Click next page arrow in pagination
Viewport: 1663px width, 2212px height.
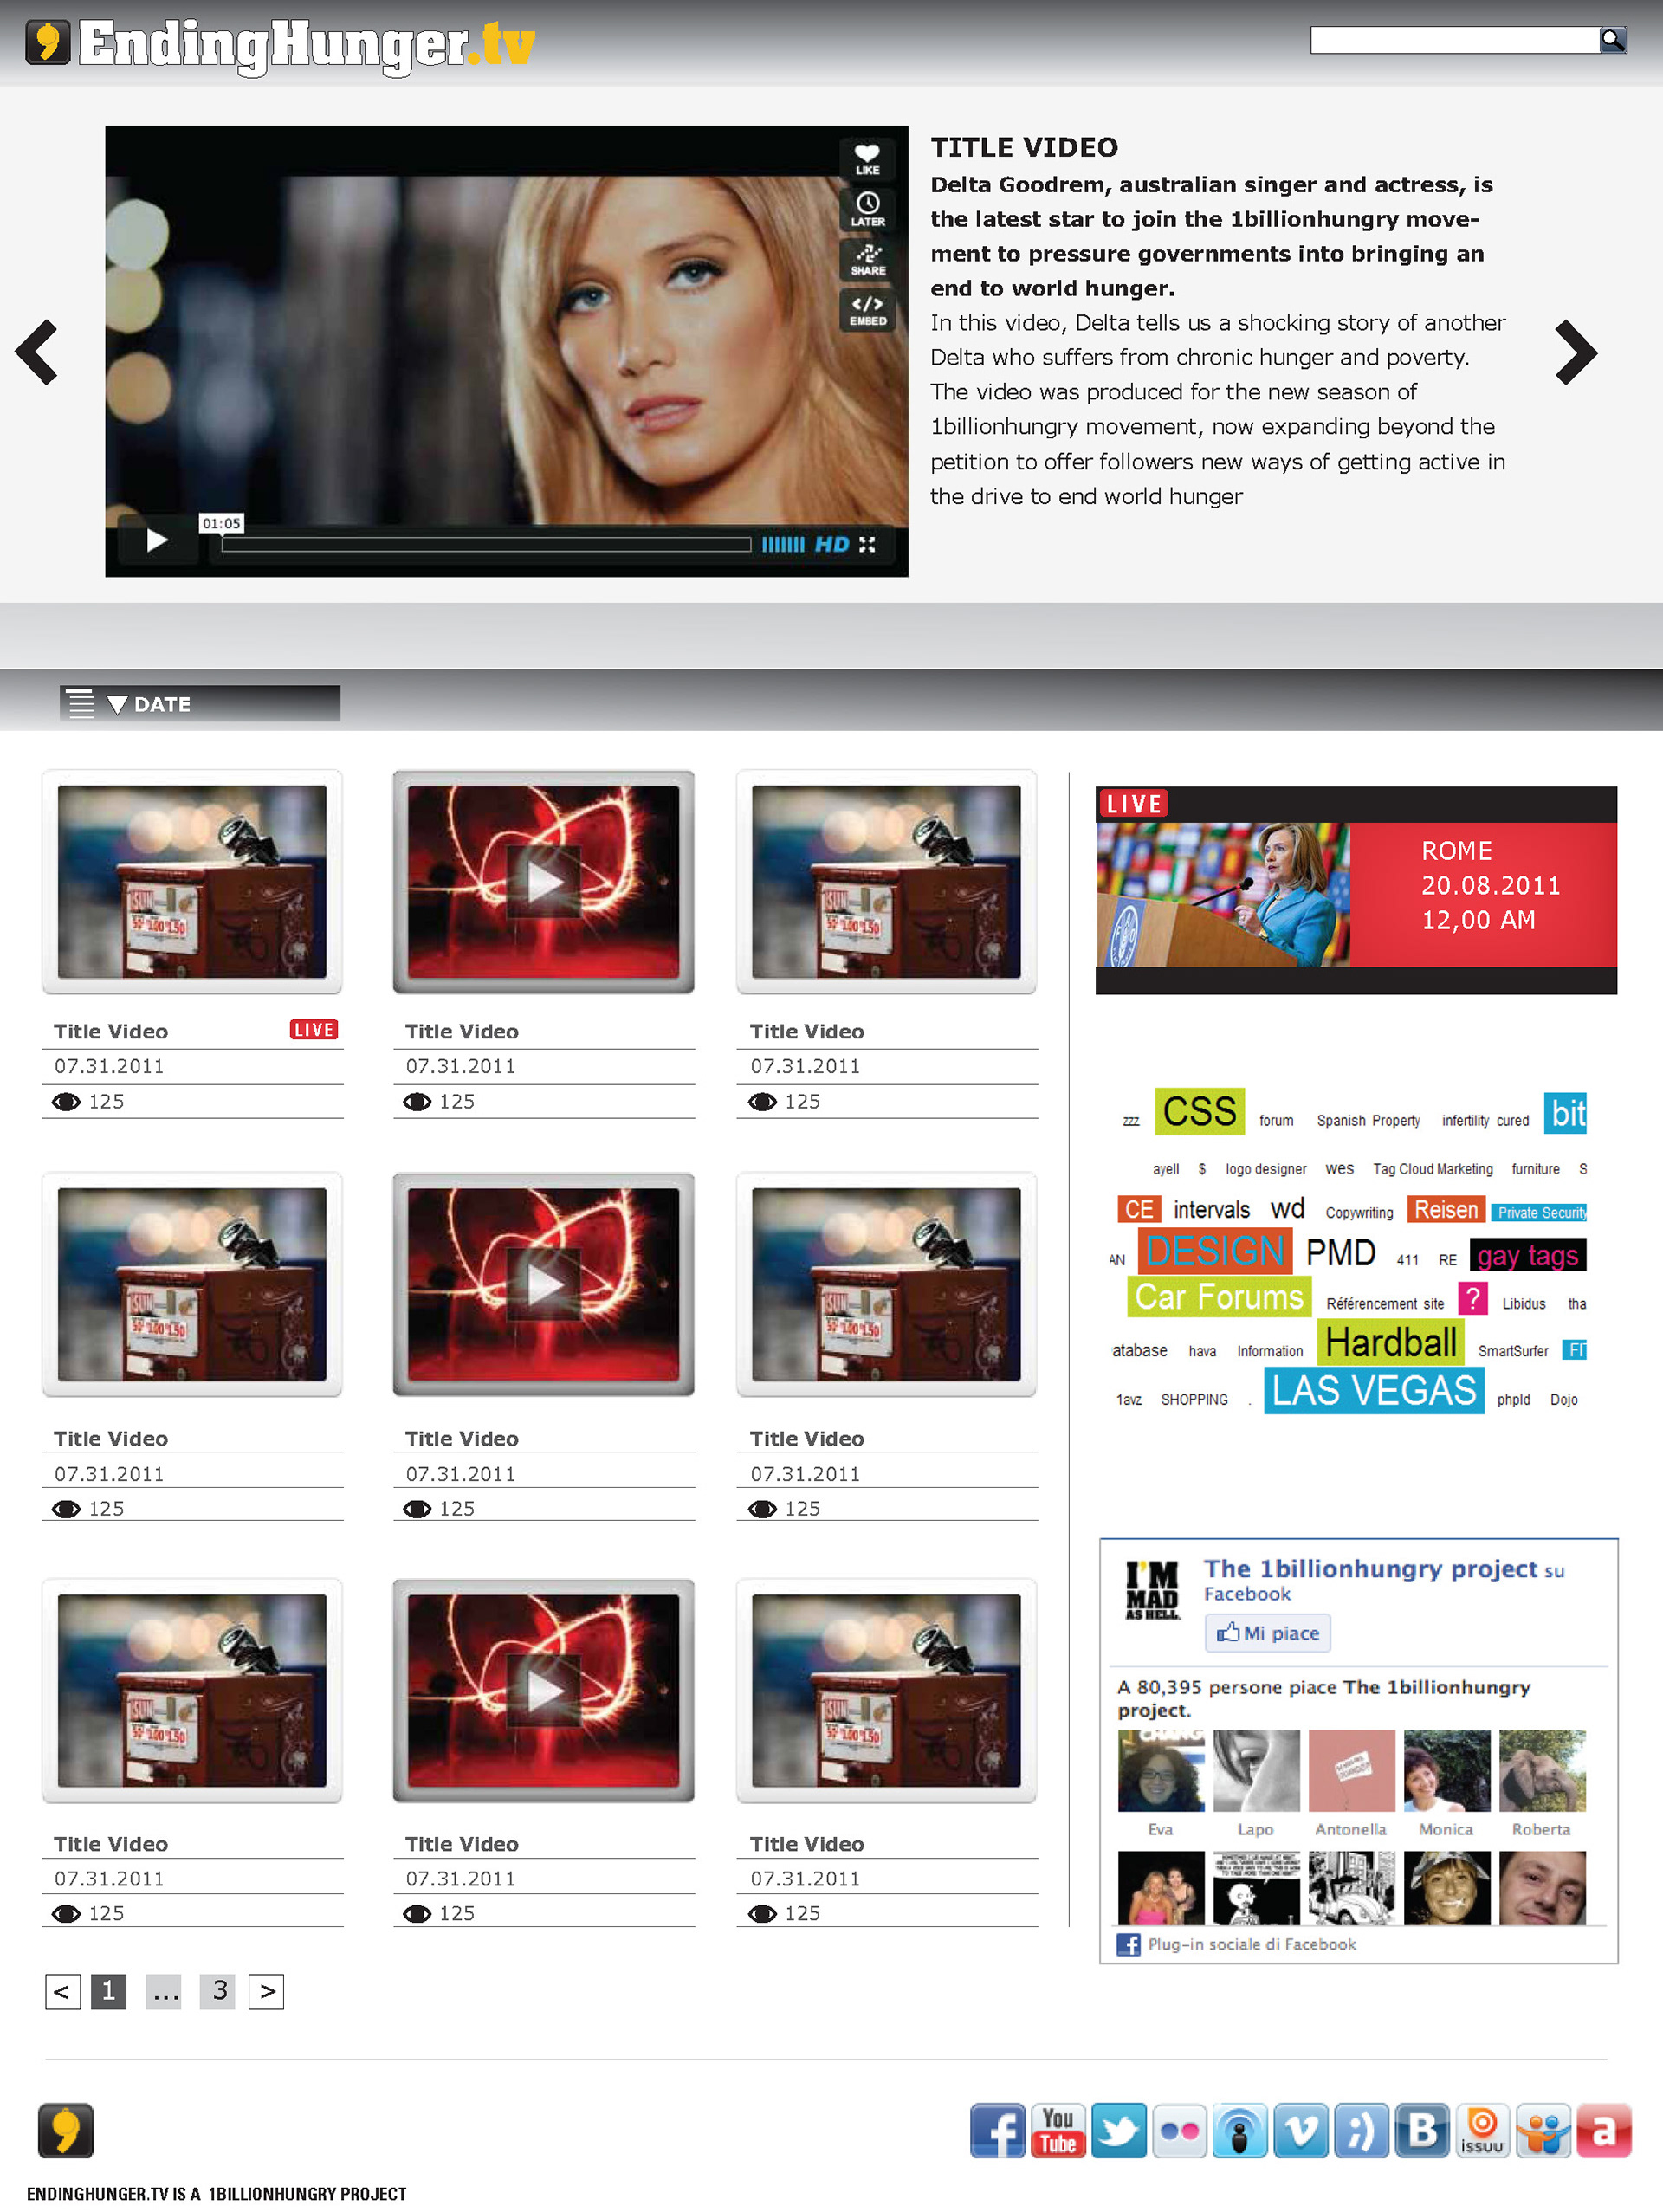(x=266, y=1990)
